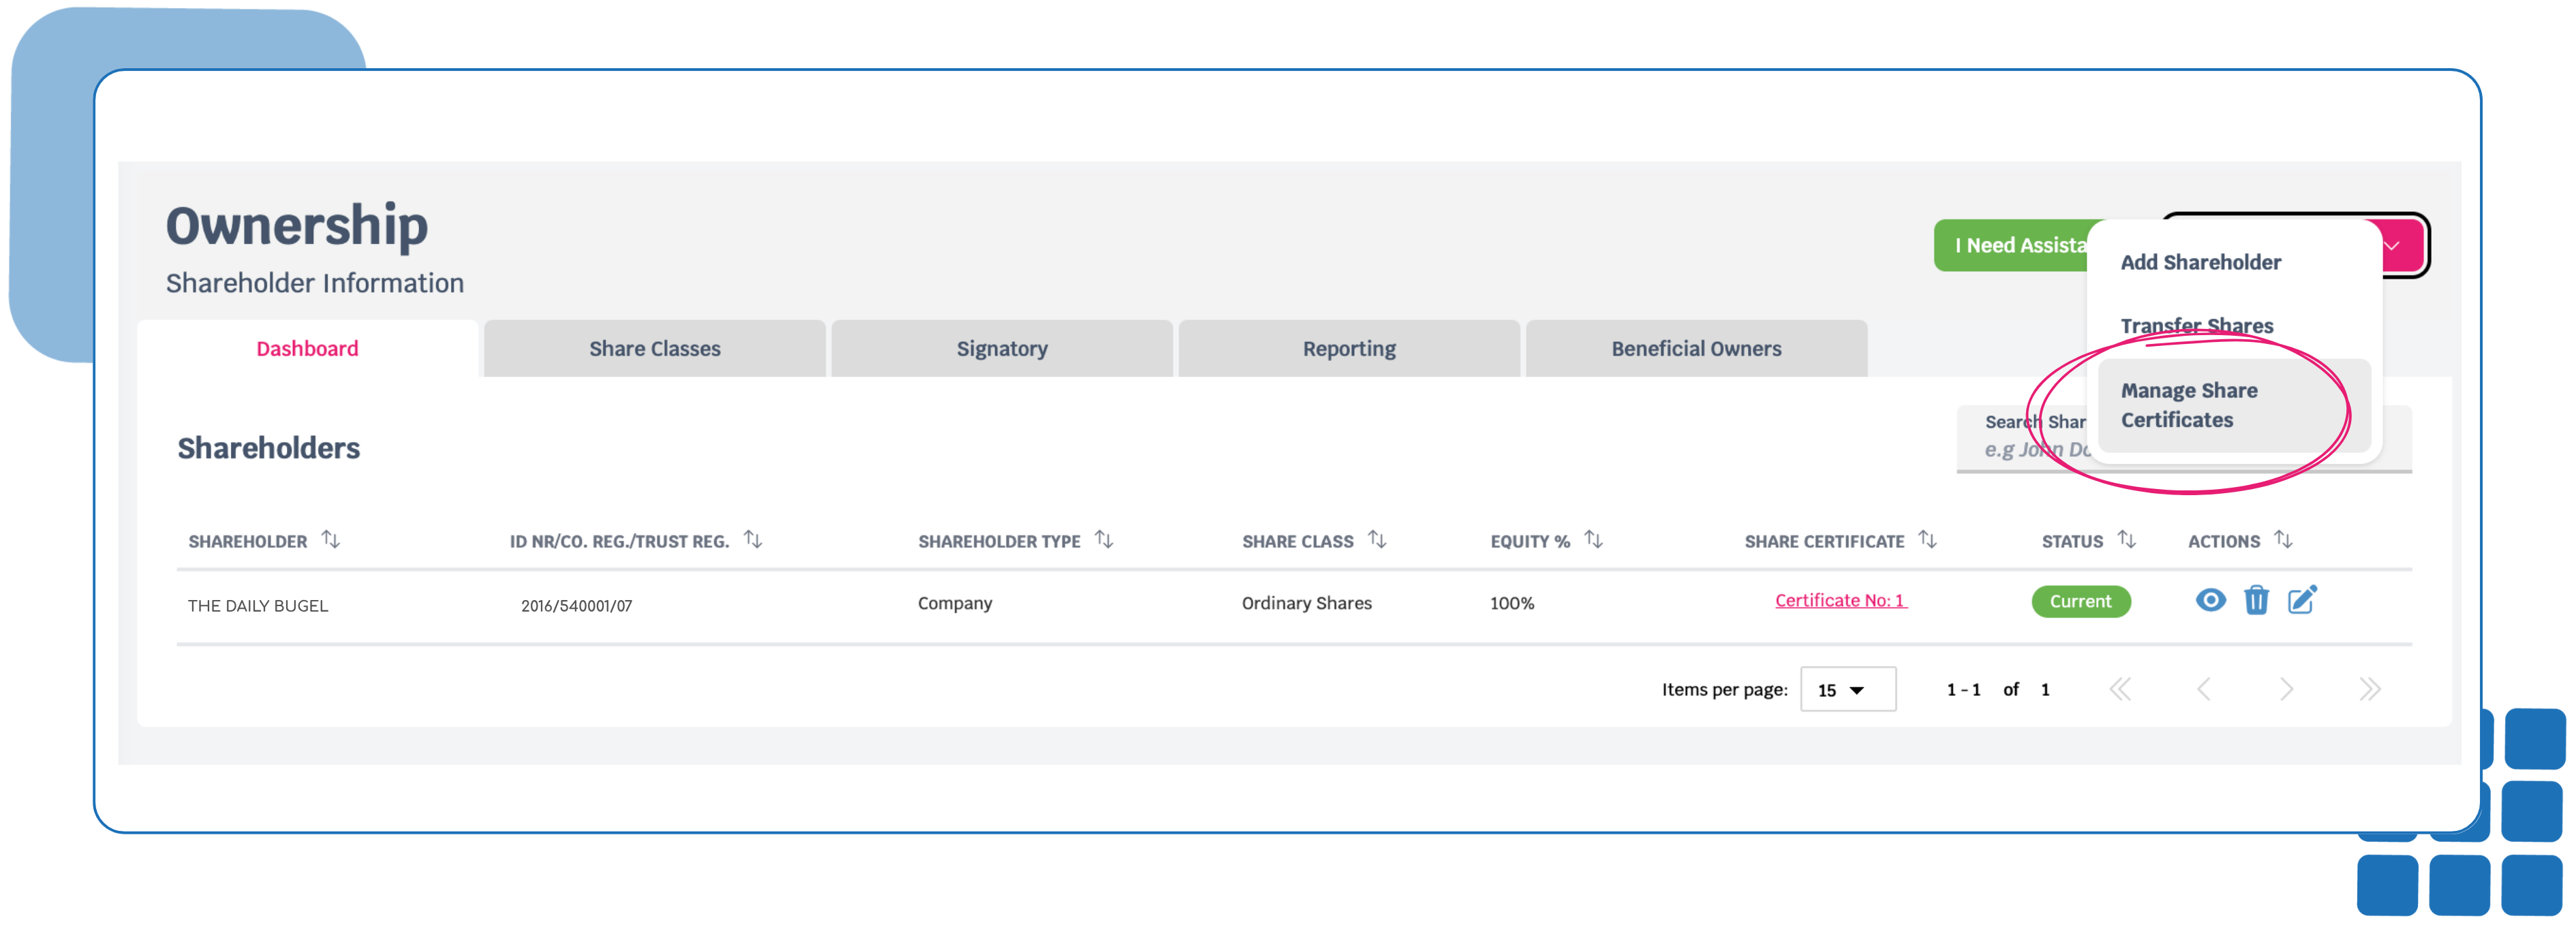This screenshot has width=2576, height=927.
Task: Sort by Share Certificate column arrows
Action: (1927, 540)
